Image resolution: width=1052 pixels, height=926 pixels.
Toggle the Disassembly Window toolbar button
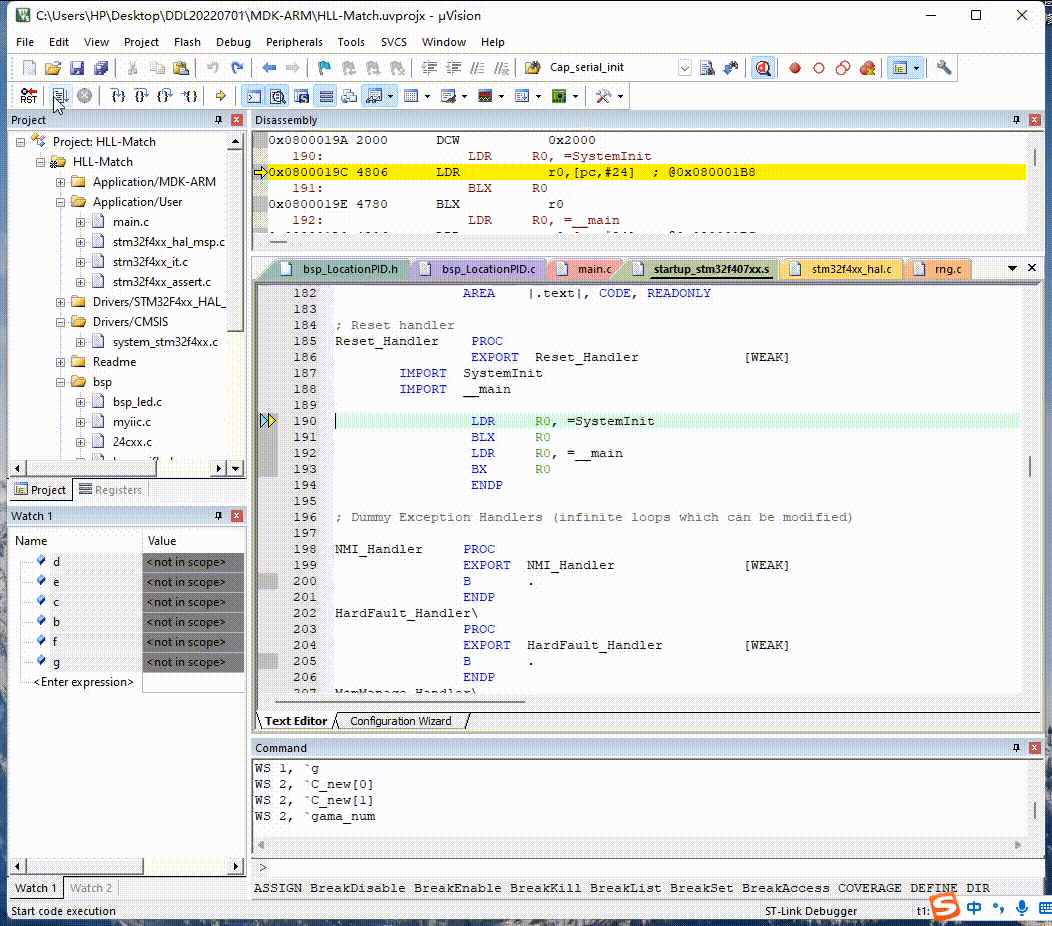(277, 96)
